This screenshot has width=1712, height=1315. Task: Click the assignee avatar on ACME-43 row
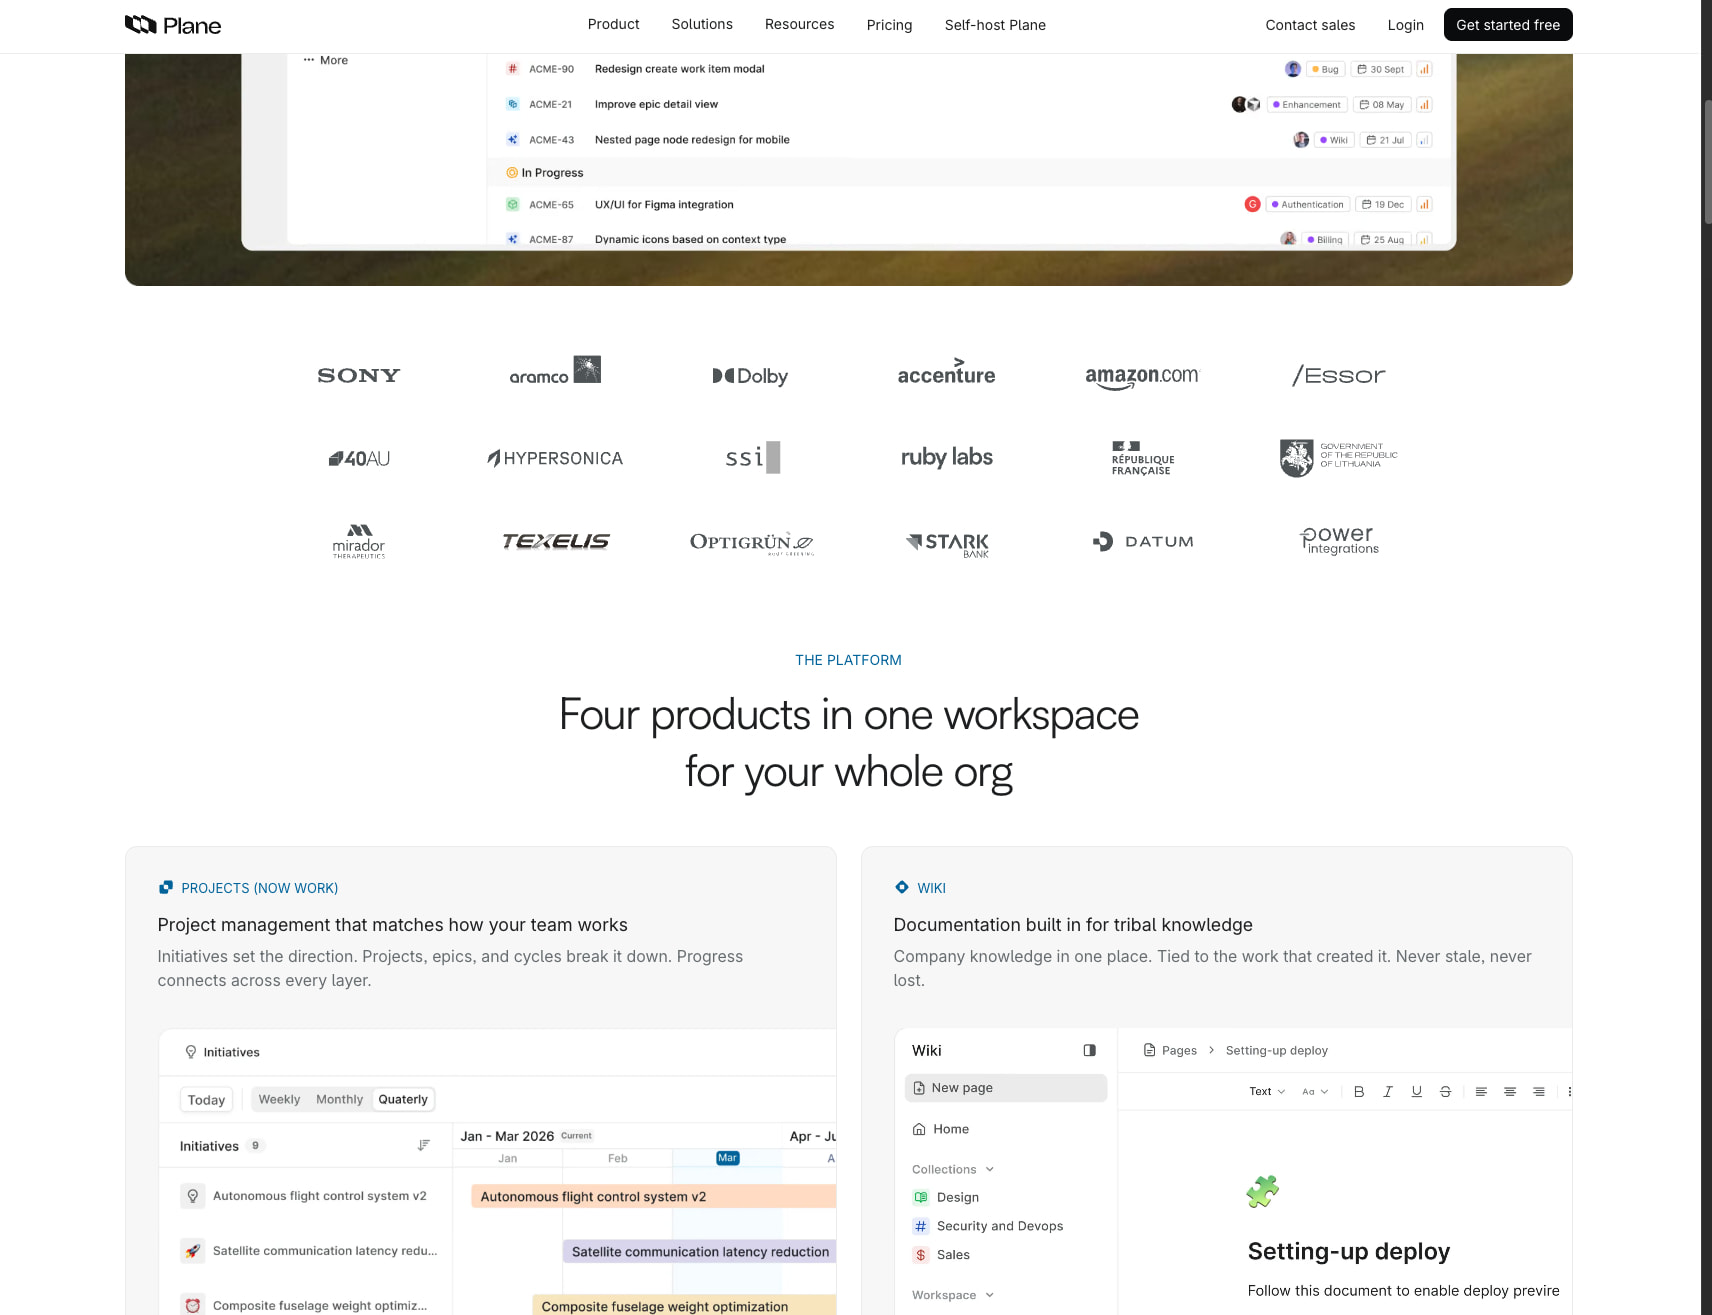point(1301,140)
